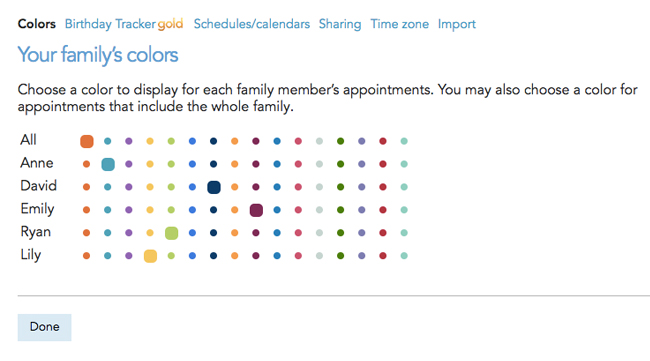Open the Import tab
This screenshot has width=650, height=361.
tap(456, 24)
